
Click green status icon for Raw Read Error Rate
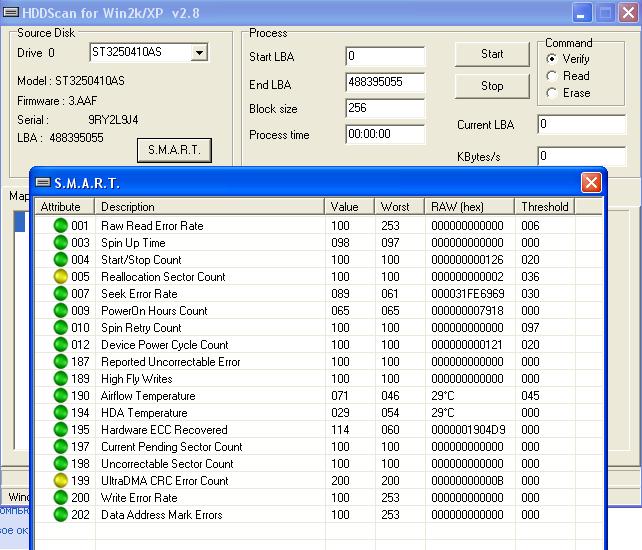coord(61,226)
